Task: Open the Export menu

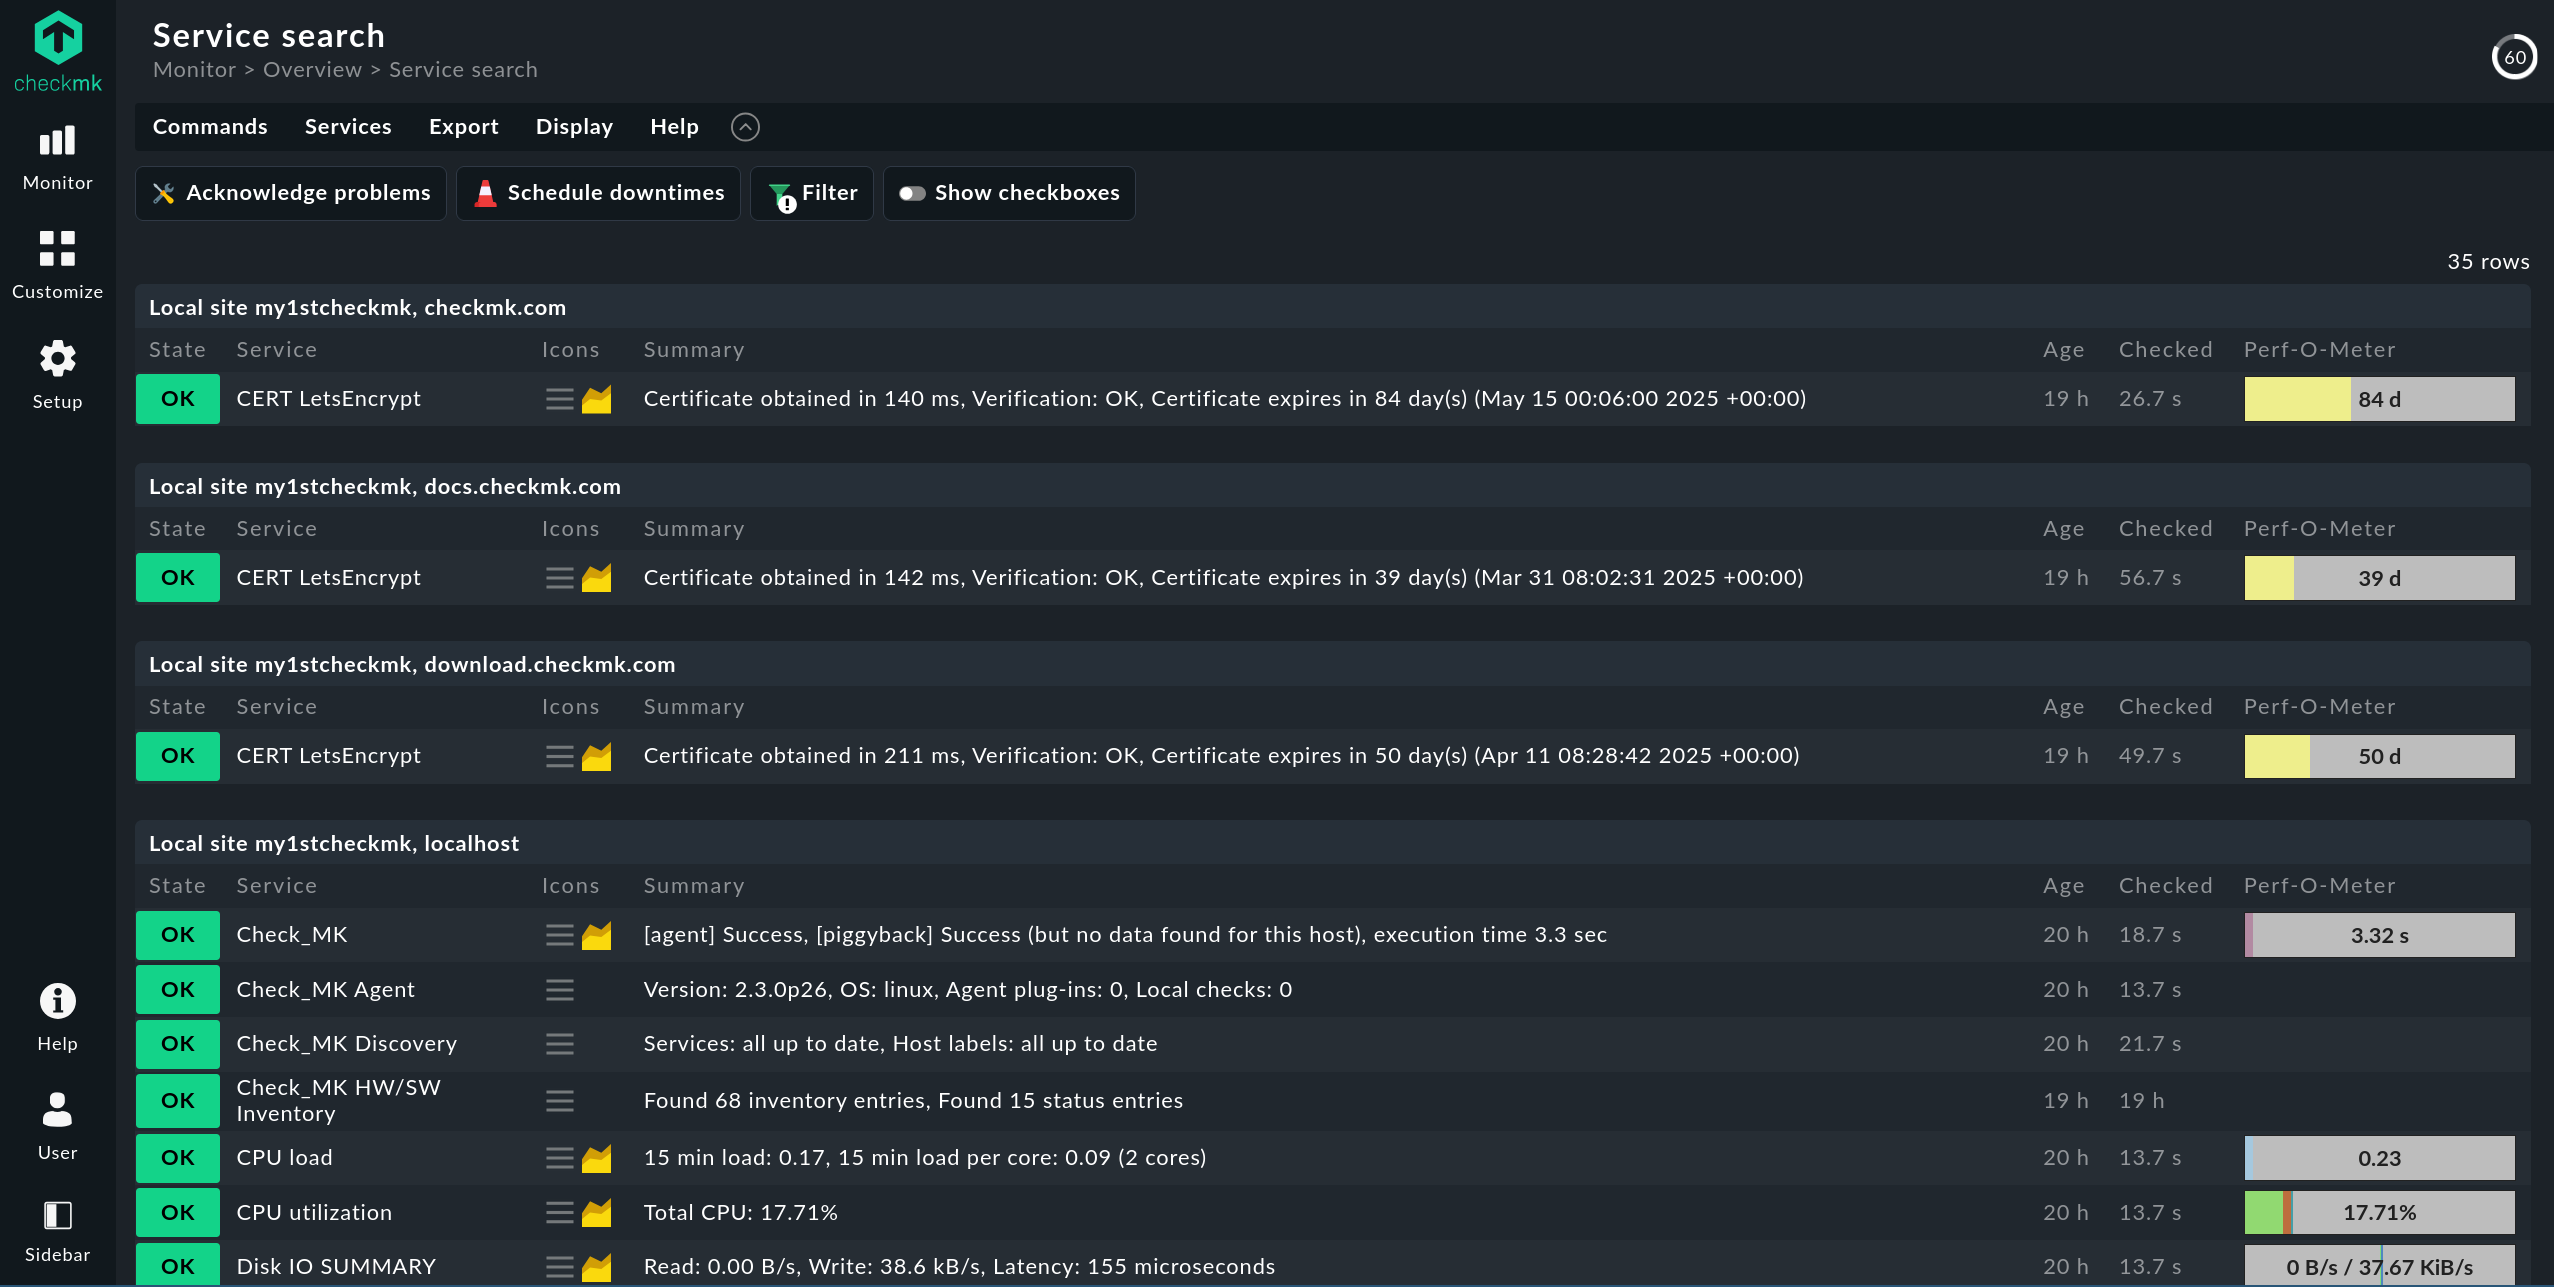Action: pyautogui.click(x=464, y=127)
